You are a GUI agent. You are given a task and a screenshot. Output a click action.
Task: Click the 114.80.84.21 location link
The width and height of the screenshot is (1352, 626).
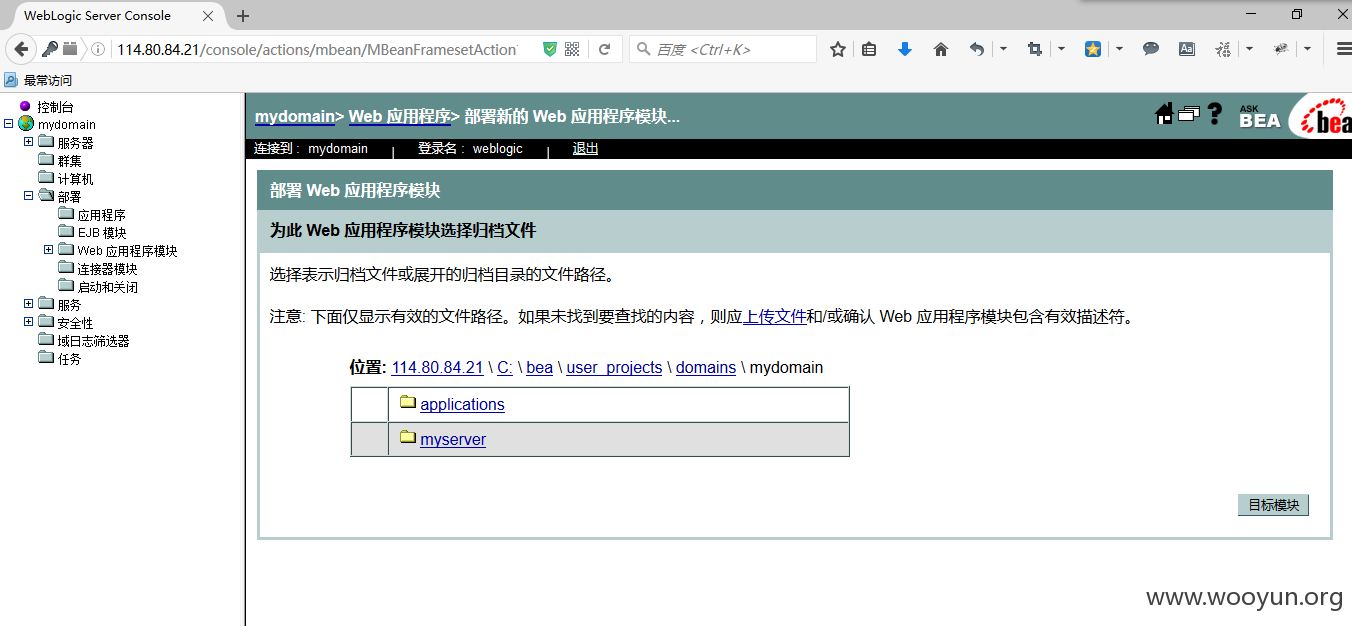(x=437, y=367)
